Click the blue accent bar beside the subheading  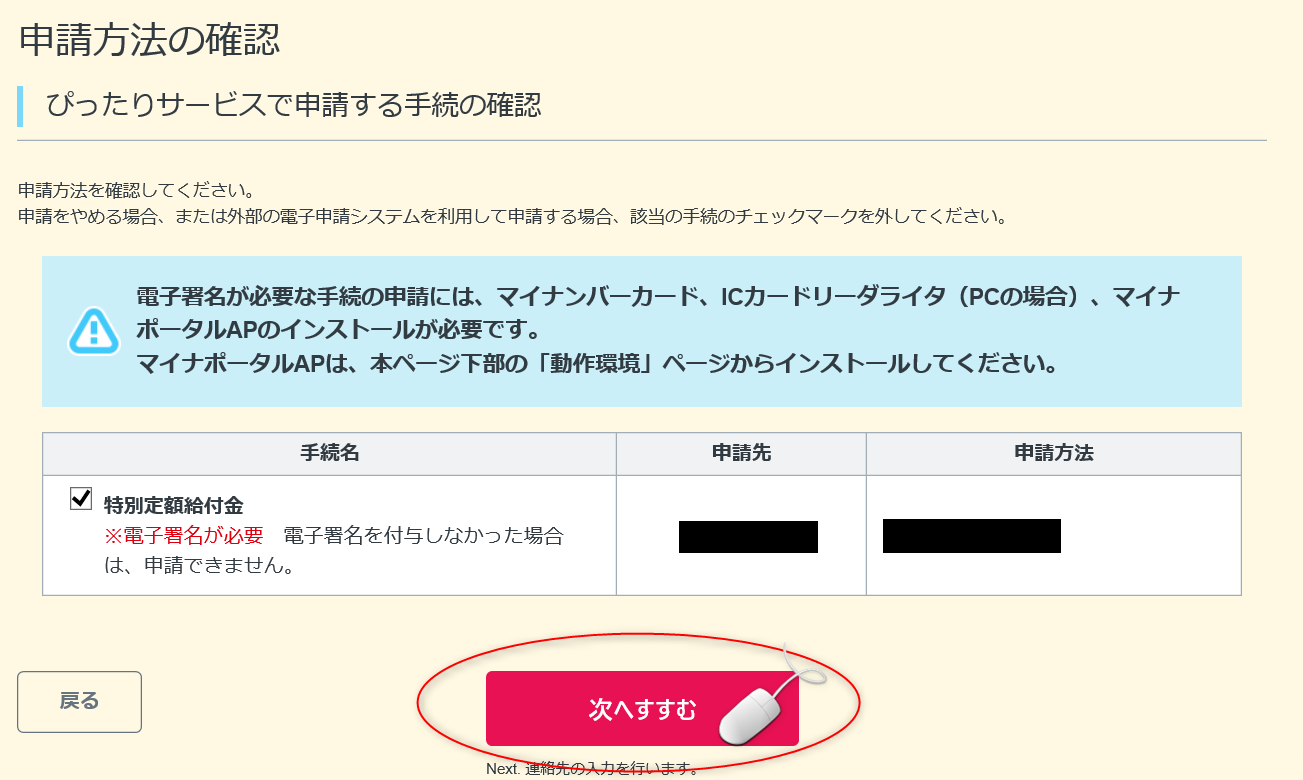click(x=20, y=106)
